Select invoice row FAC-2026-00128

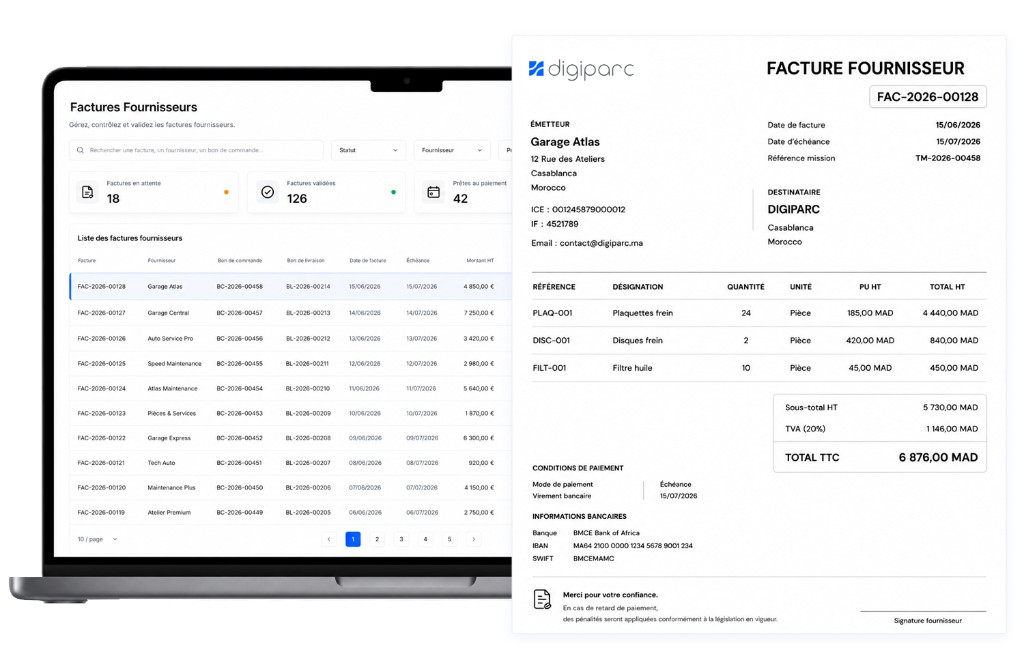click(291, 287)
